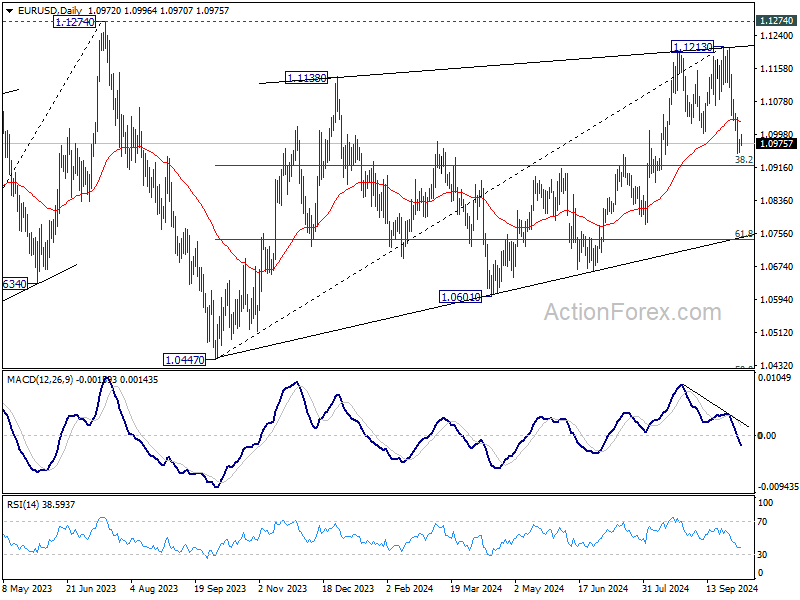800x600 pixels.
Task: Click the current price tag 1.09757
Action: [777, 144]
